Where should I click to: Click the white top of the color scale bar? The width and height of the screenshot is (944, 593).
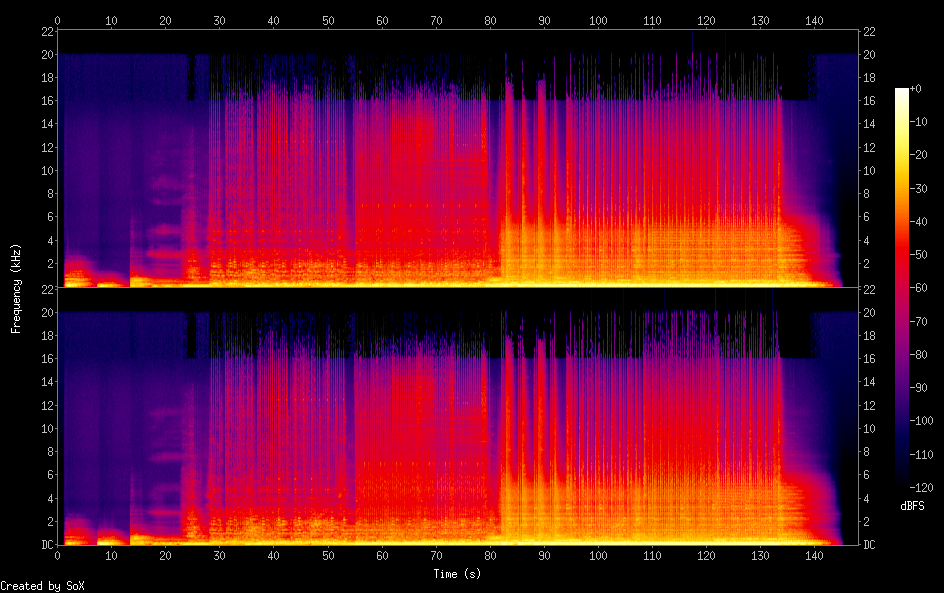(902, 93)
